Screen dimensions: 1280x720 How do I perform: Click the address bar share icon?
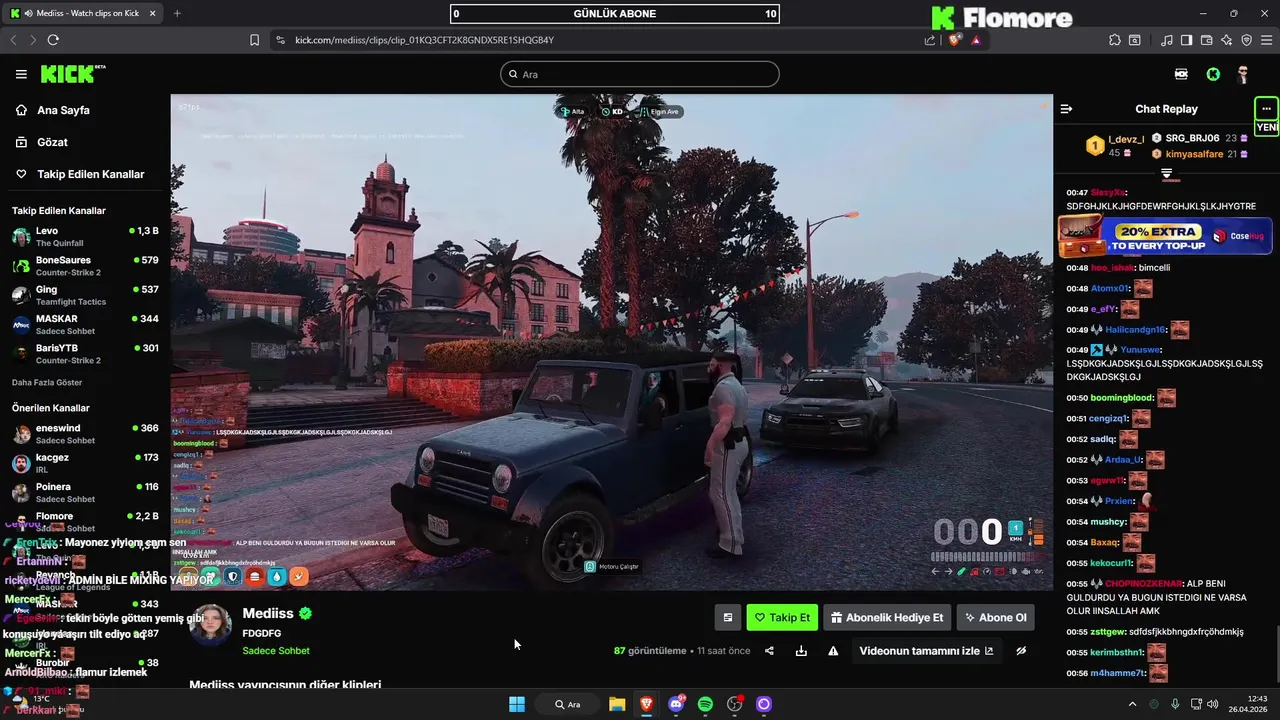(x=930, y=40)
